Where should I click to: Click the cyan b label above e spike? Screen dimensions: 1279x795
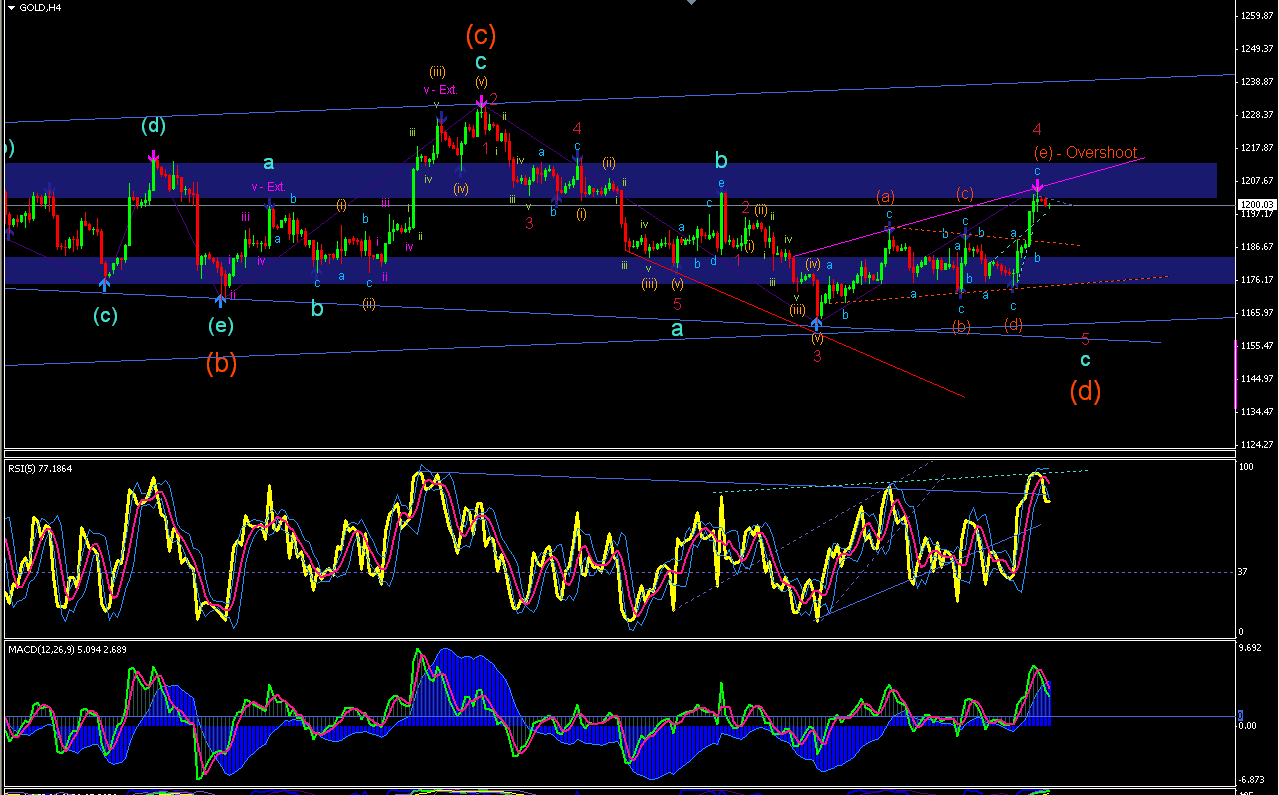[721, 159]
